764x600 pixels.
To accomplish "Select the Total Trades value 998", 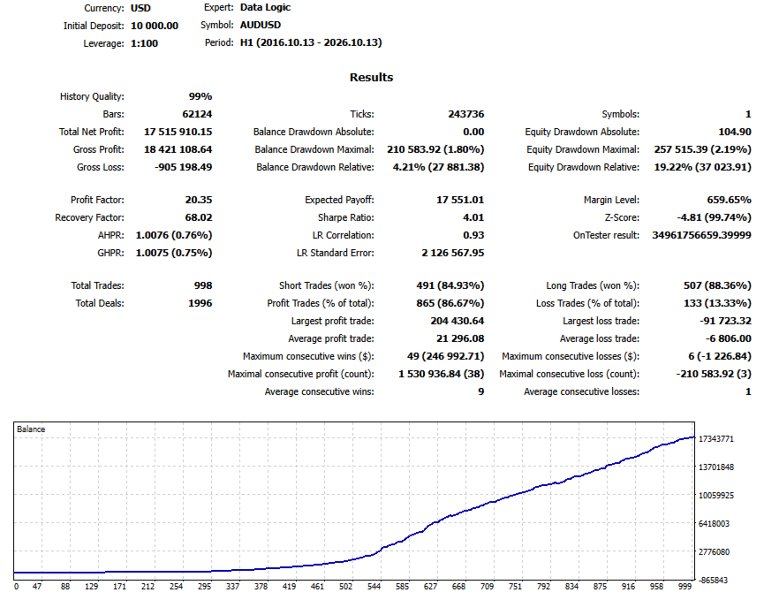I will pyautogui.click(x=203, y=286).
